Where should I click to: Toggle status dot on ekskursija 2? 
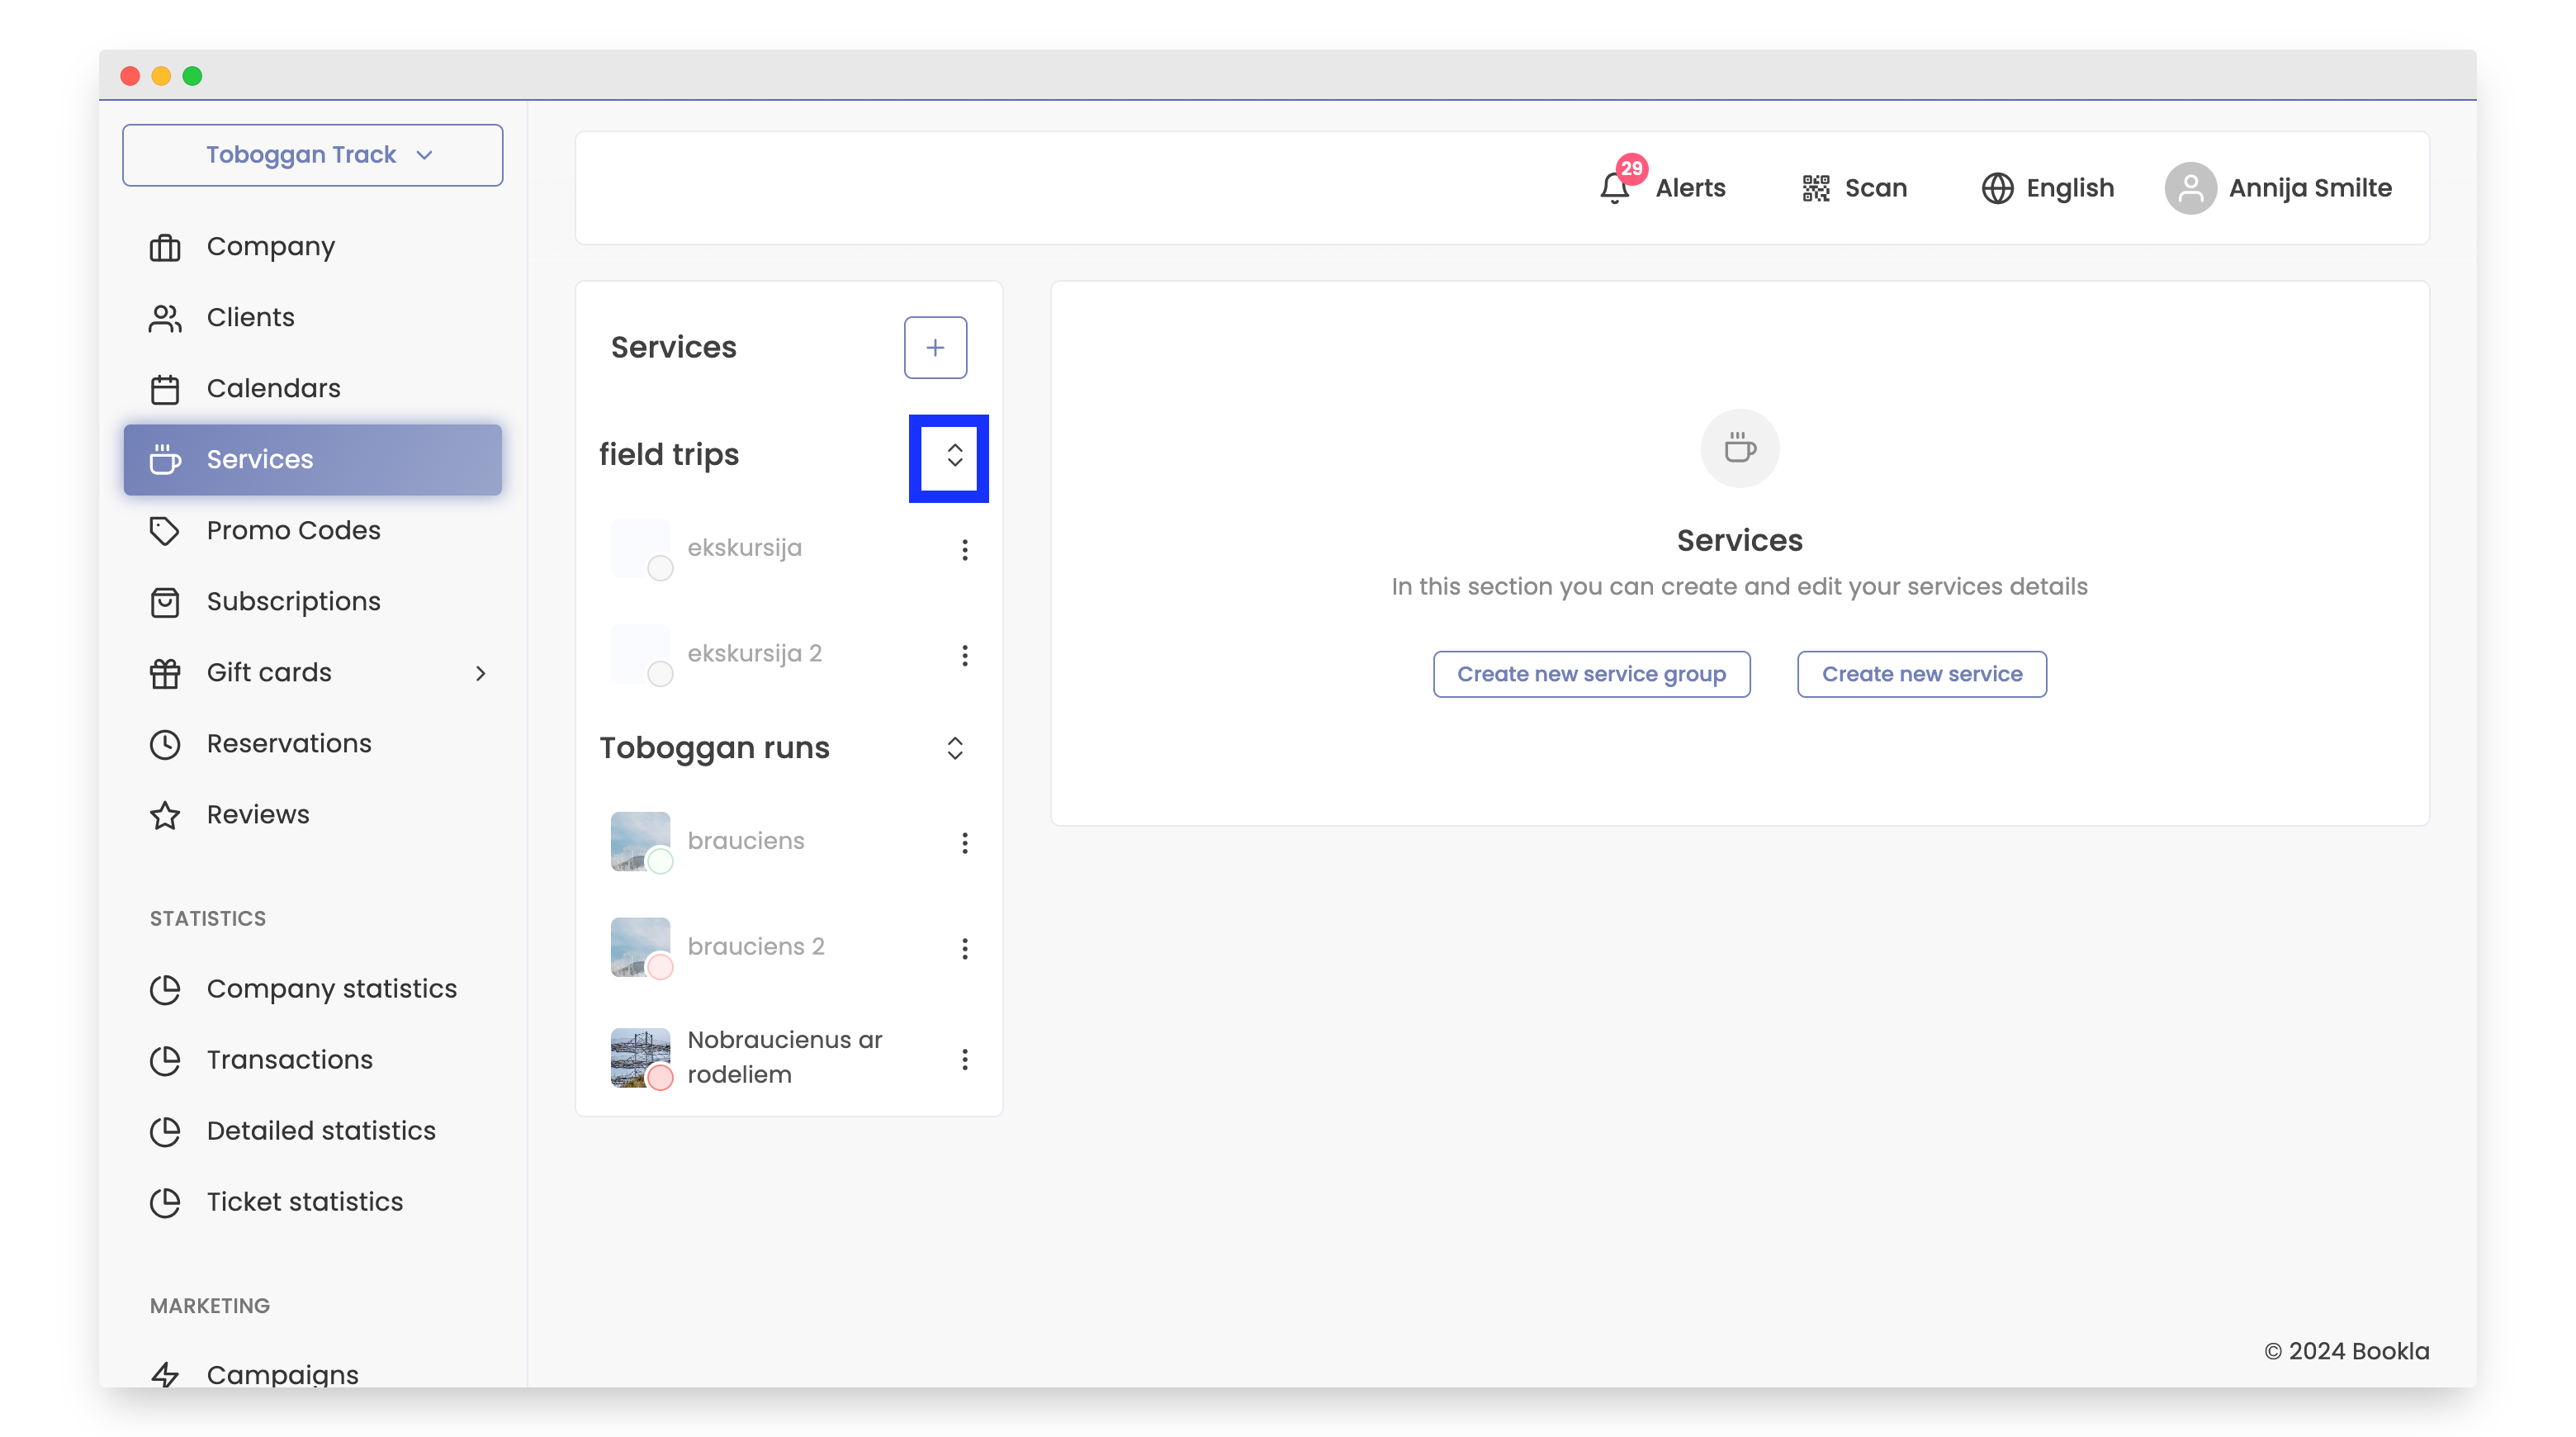(660, 673)
